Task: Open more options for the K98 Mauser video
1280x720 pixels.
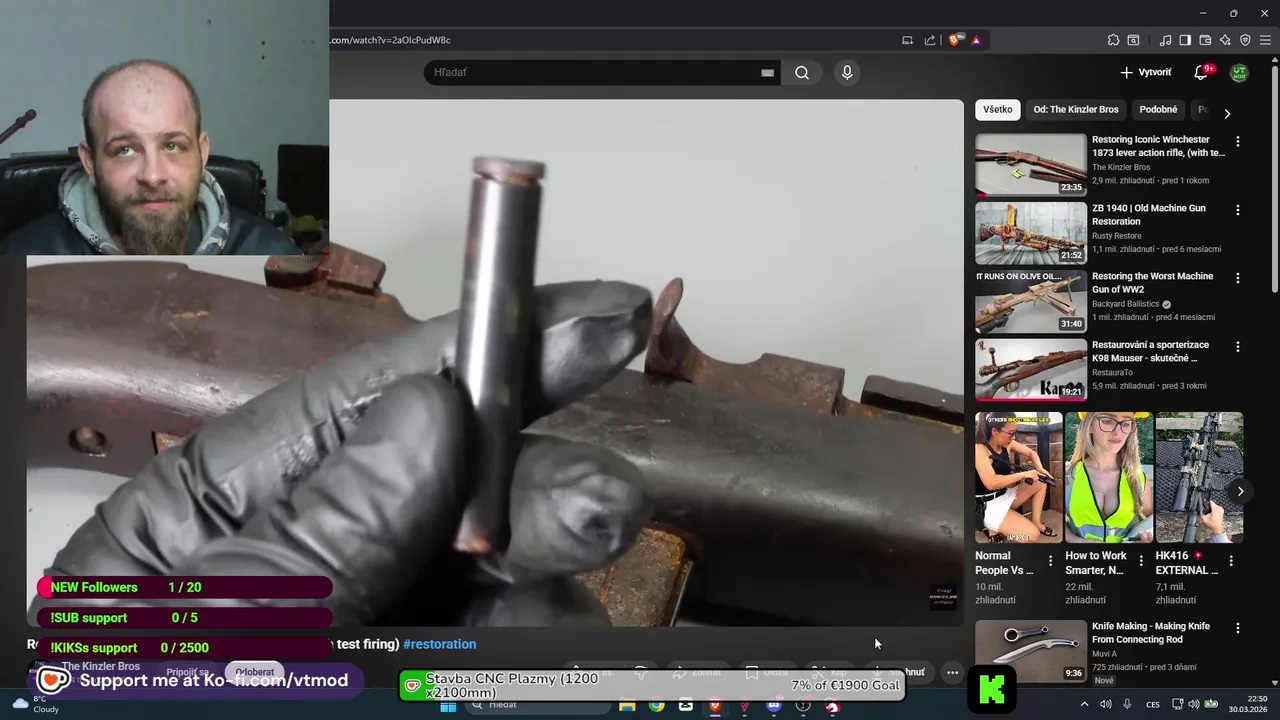Action: click(x=1238, y=346)
